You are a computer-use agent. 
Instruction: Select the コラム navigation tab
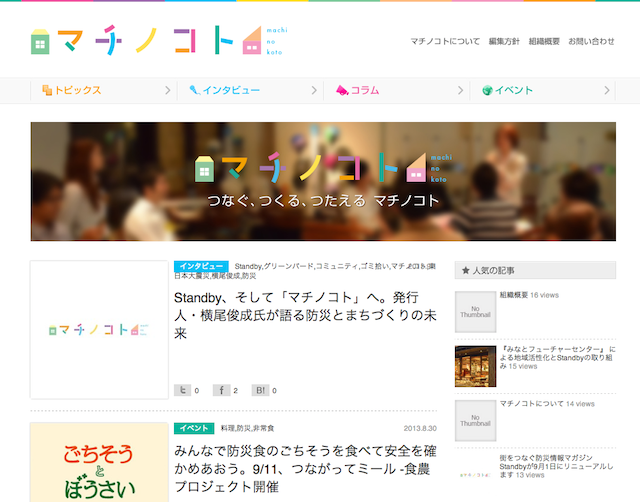tap(397, 90)
